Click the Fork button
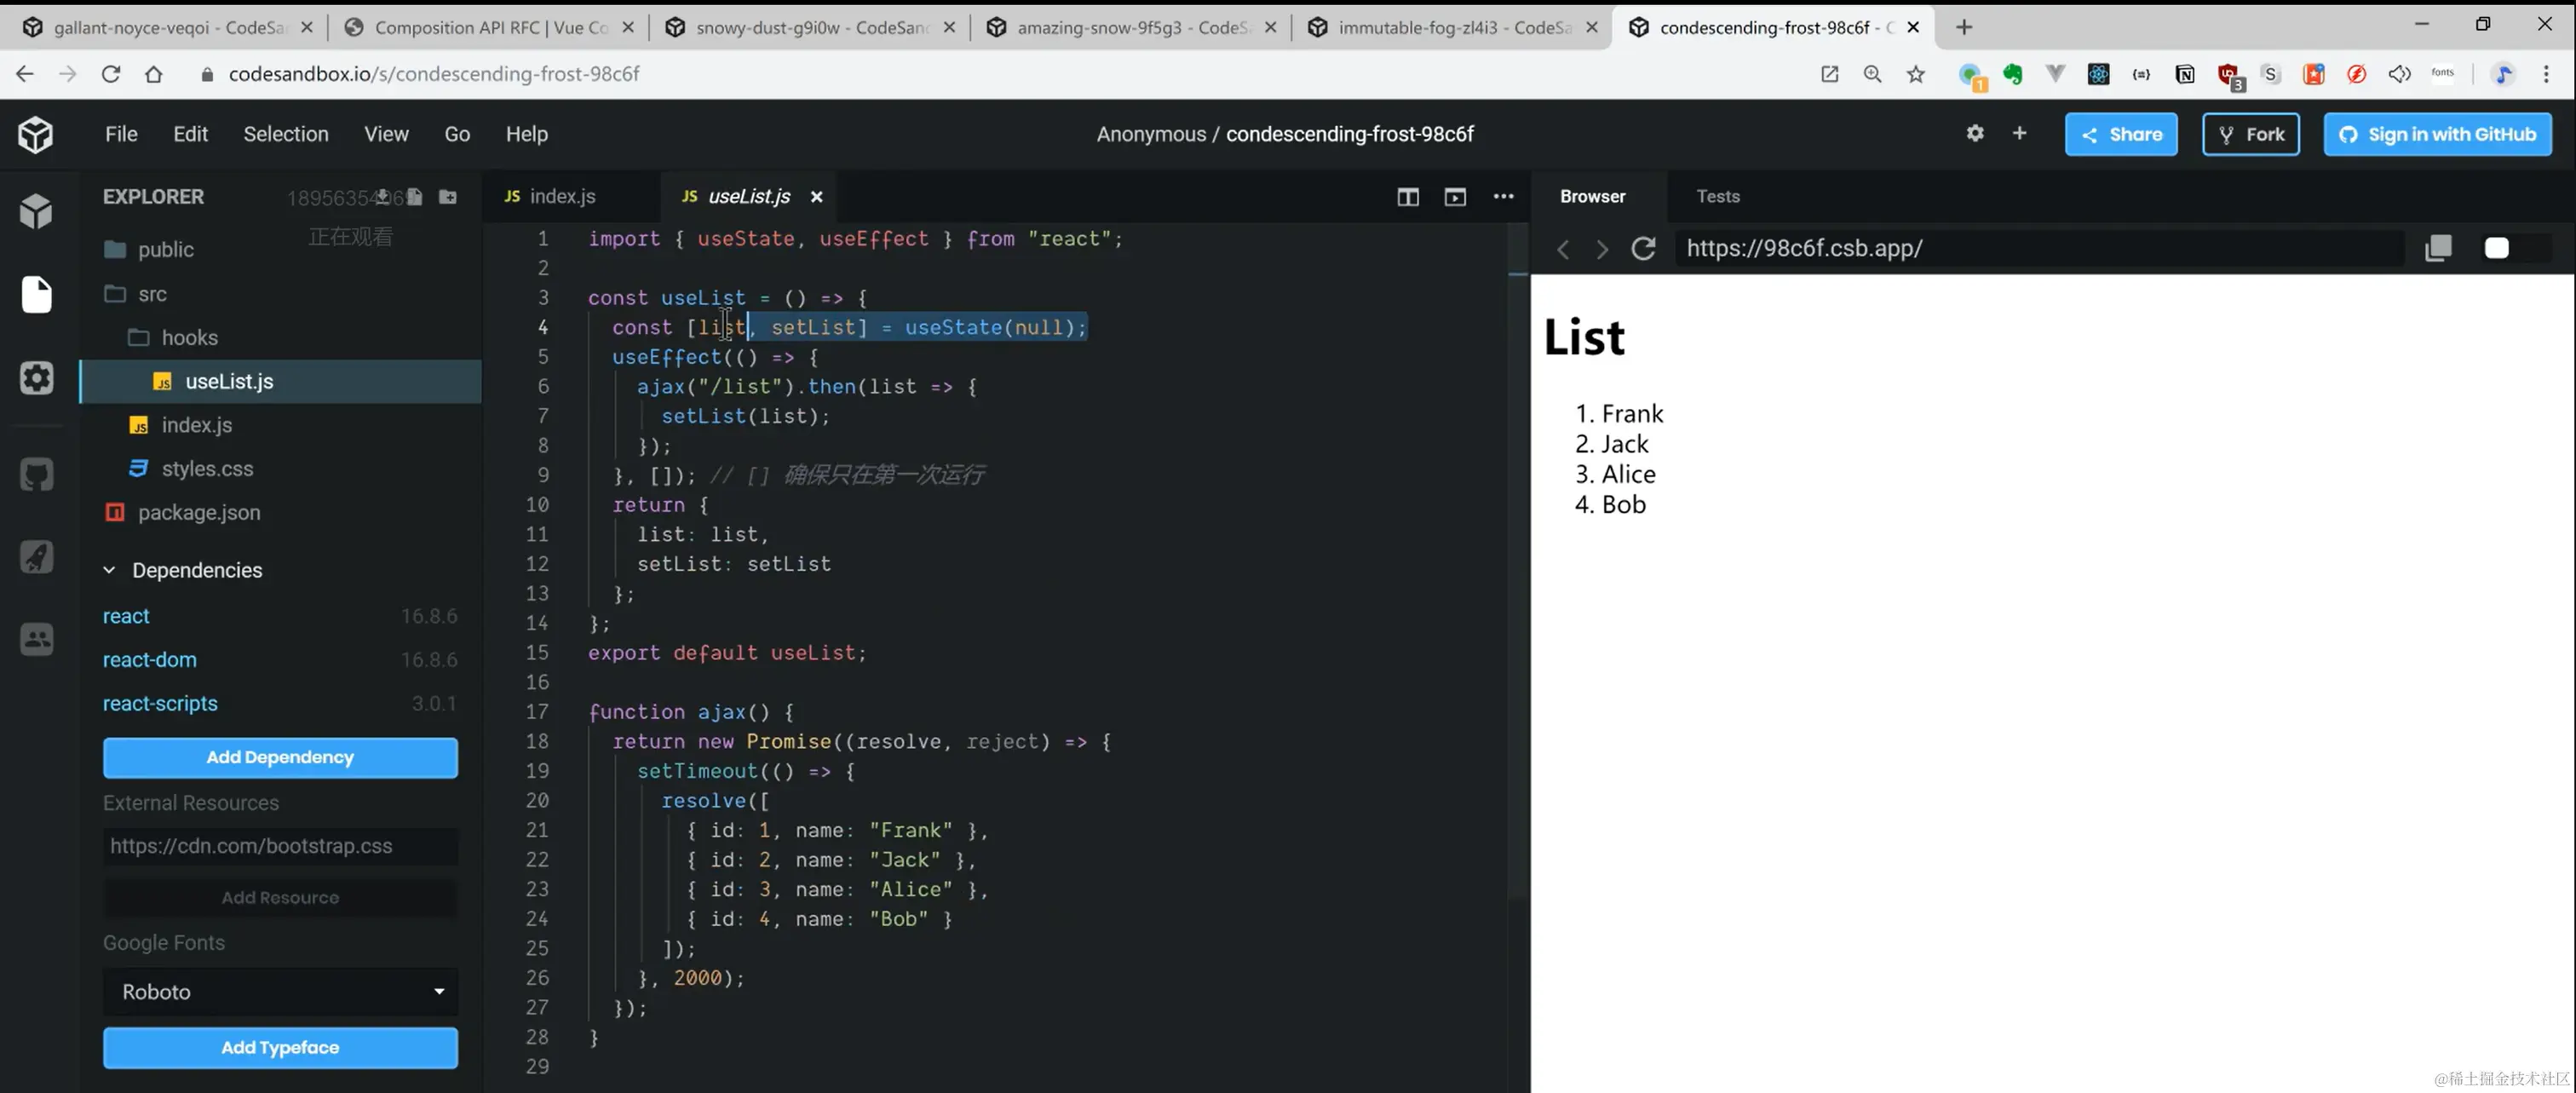Screen dimensions: 2576x1093 point(2250,134)
